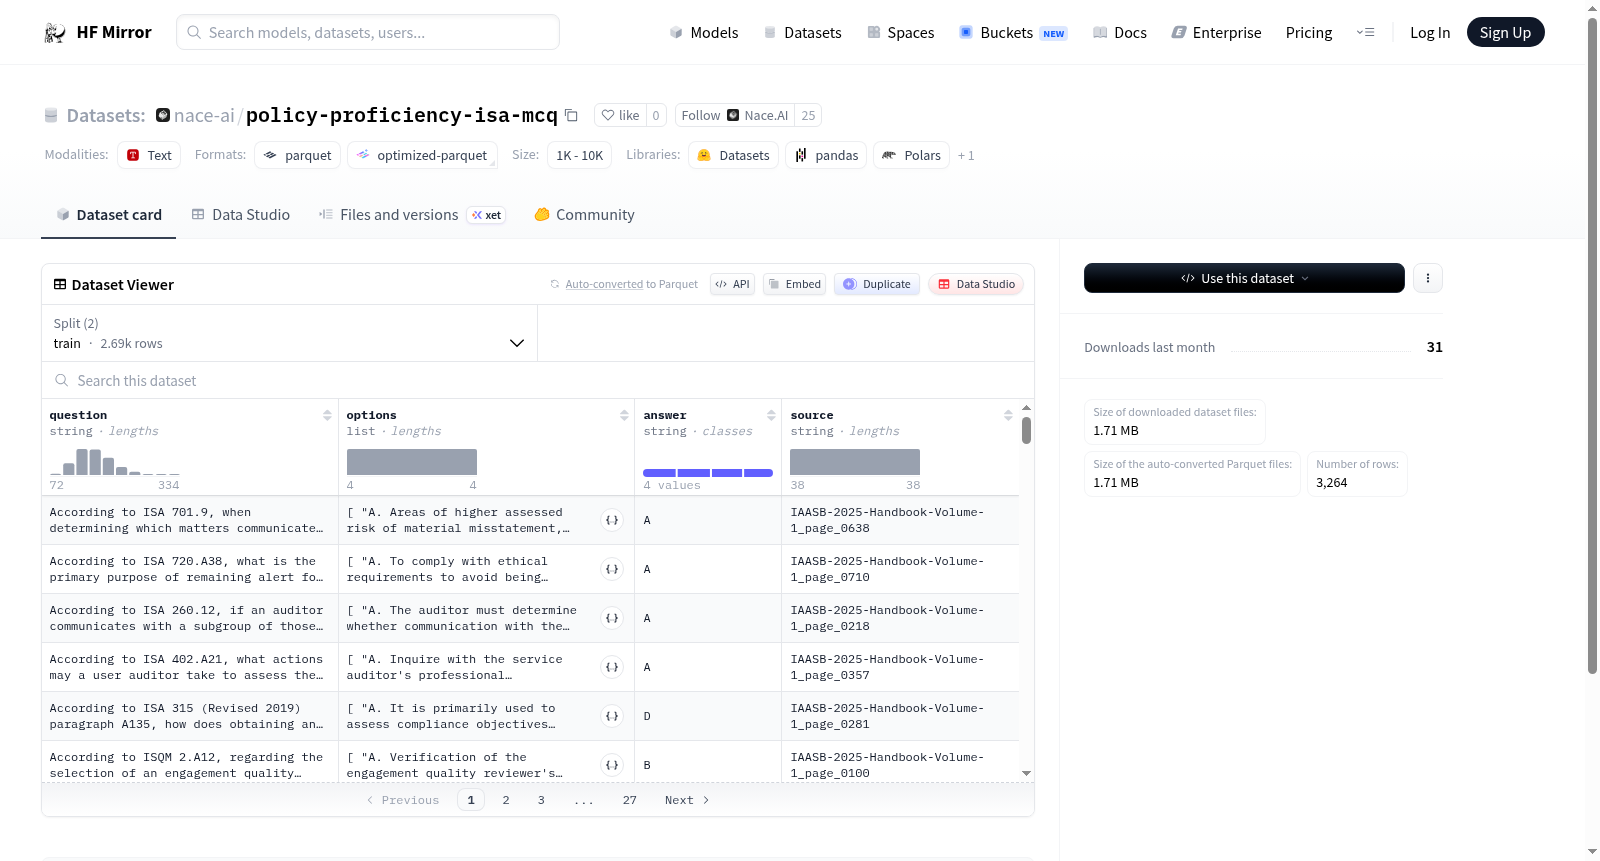
Task: Open the Datasets nav item
Action: click(x=803, y=33)
